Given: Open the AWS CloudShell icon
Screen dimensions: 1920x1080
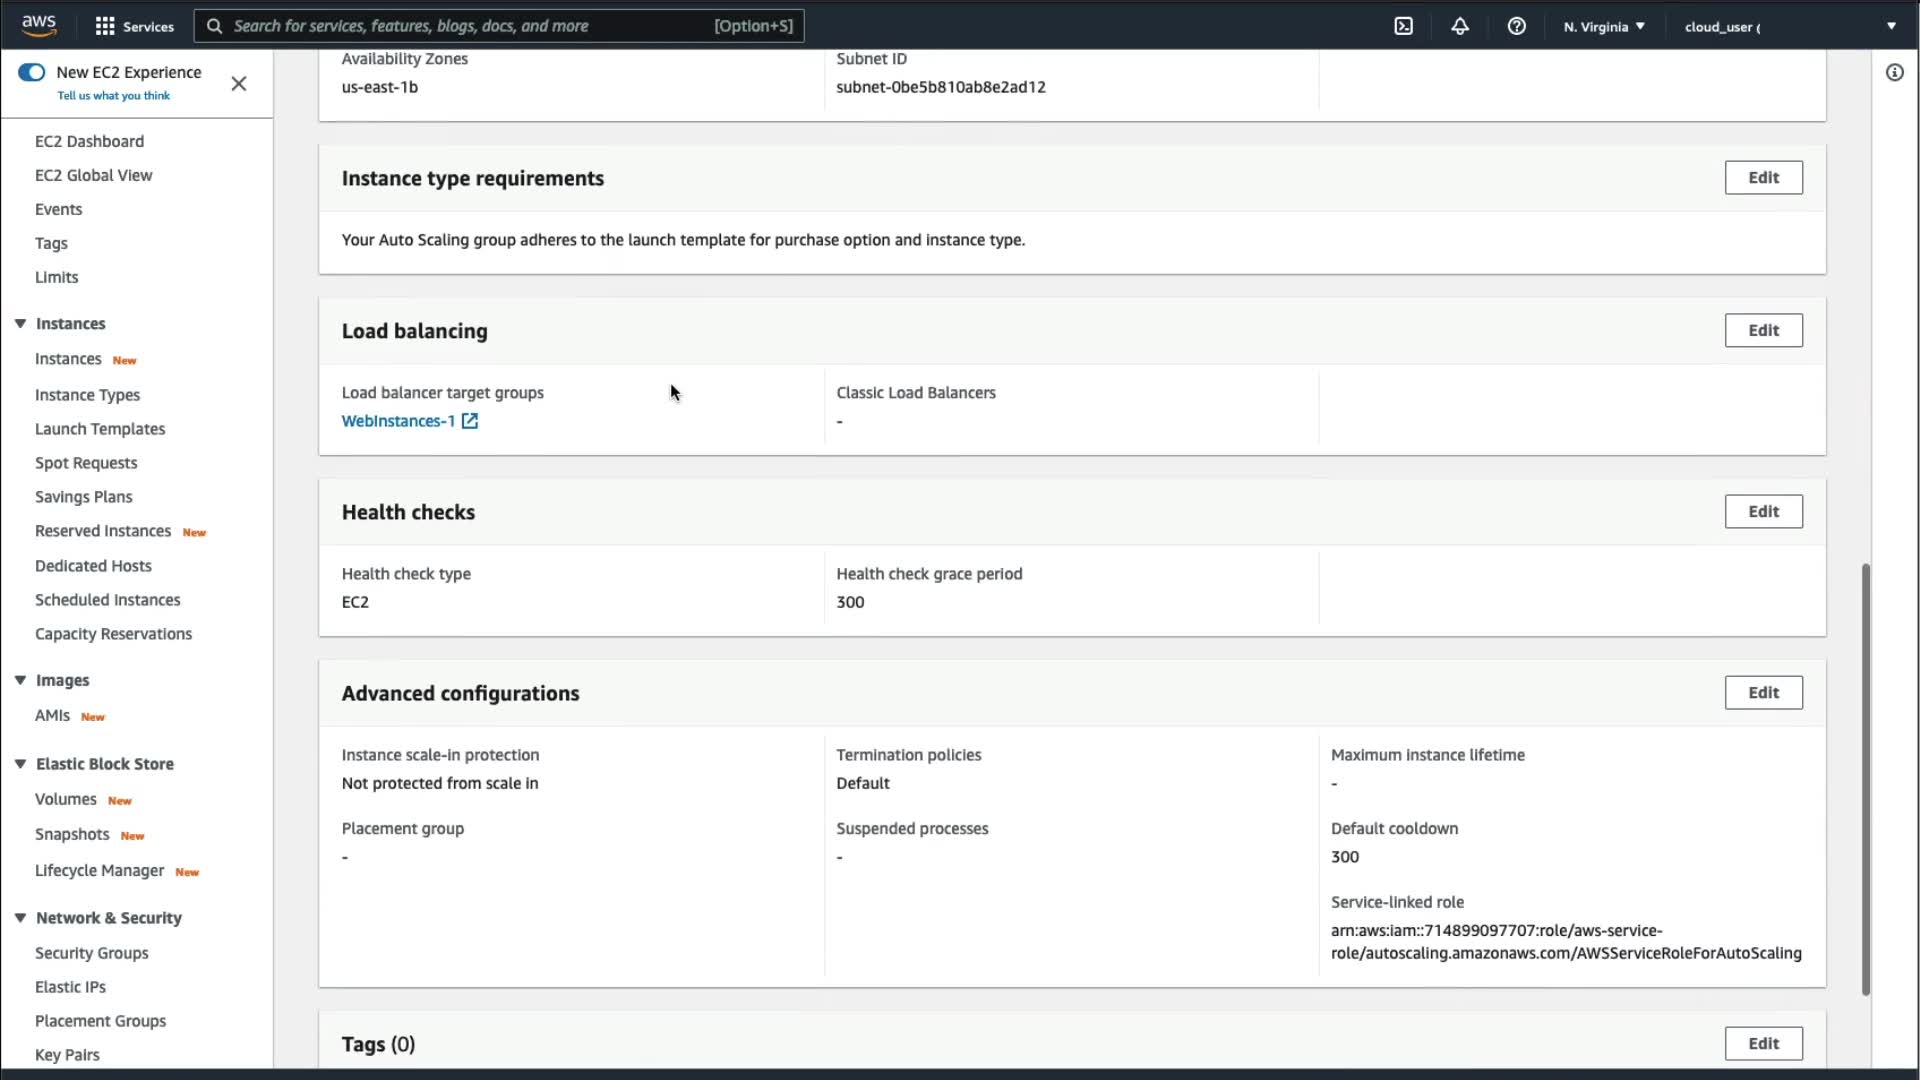Looking at the screenshot, I should (x=1403, y=26).
